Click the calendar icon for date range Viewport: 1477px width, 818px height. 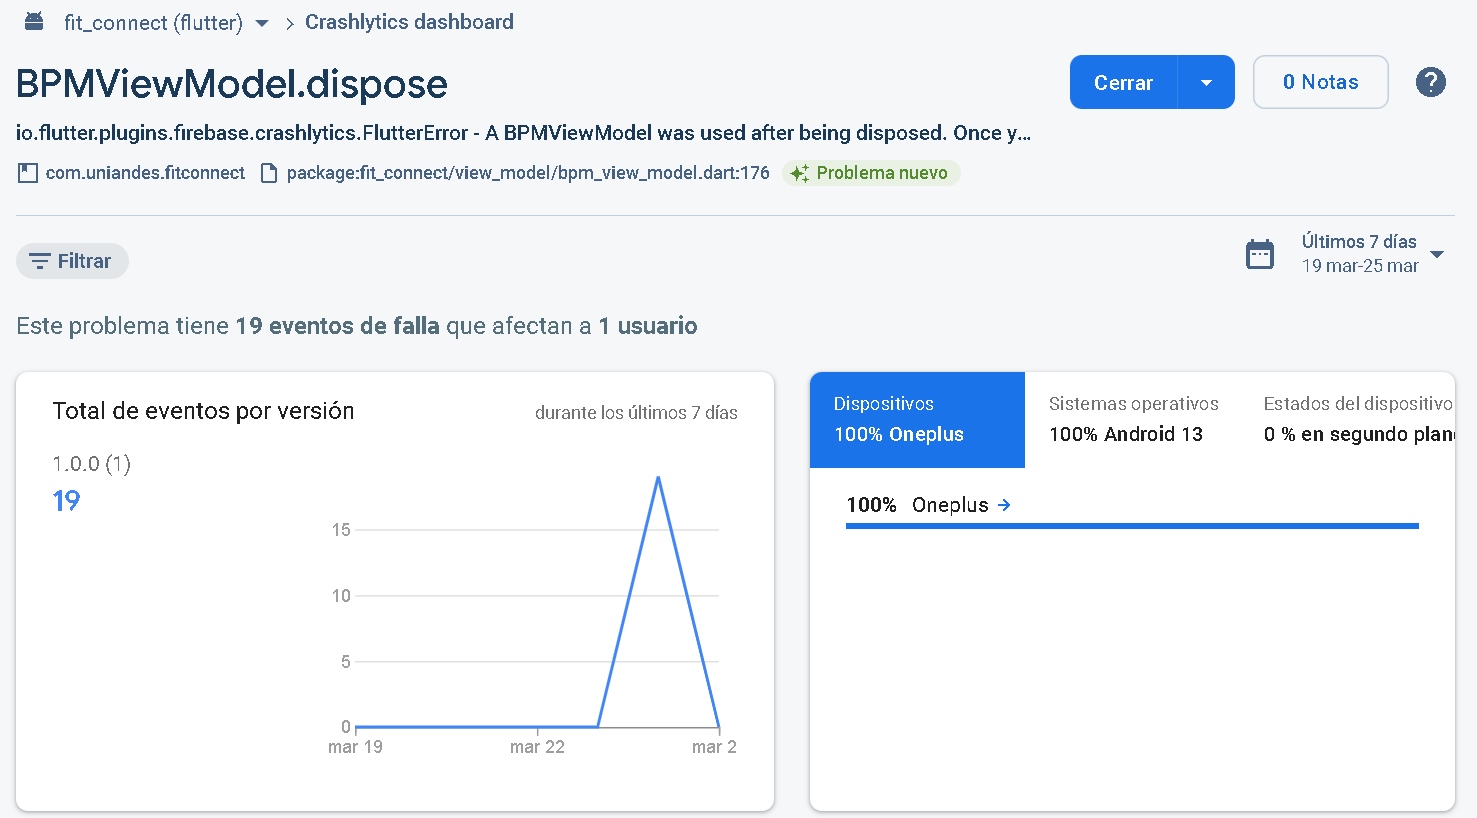1260,254
